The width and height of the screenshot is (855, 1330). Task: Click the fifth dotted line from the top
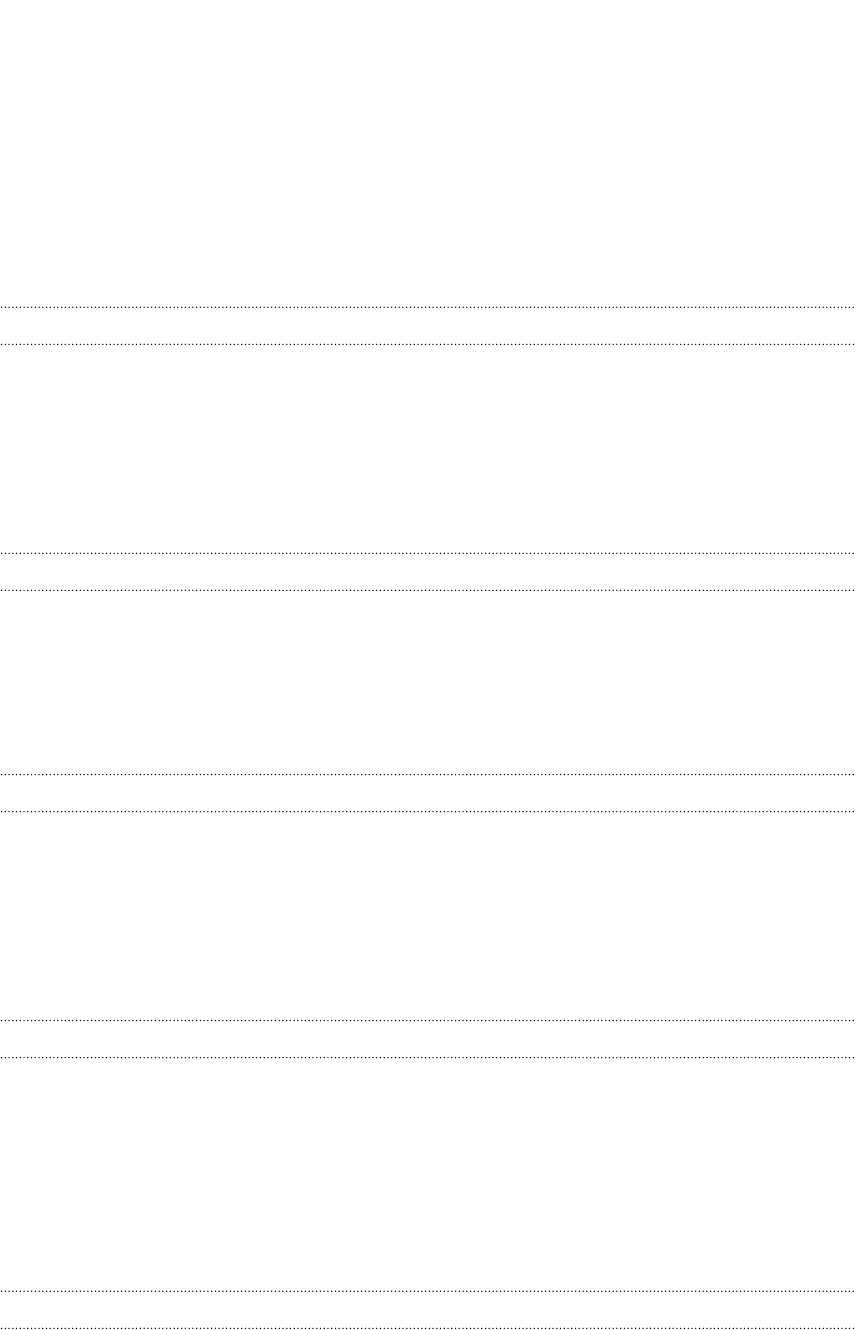click(x=427, y=774)
